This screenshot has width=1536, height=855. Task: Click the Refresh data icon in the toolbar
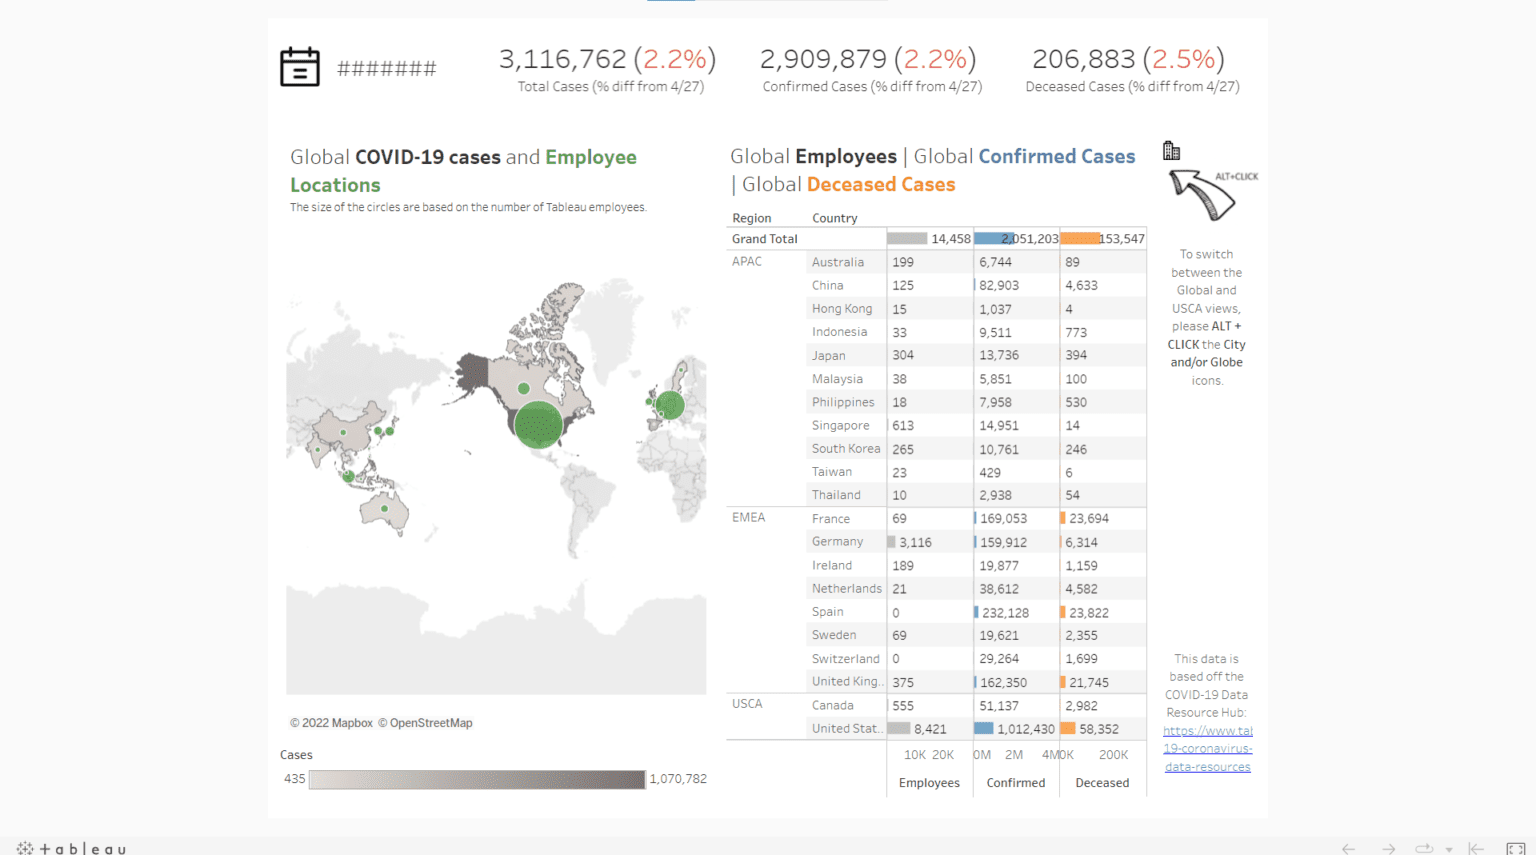click(1422, 848)
